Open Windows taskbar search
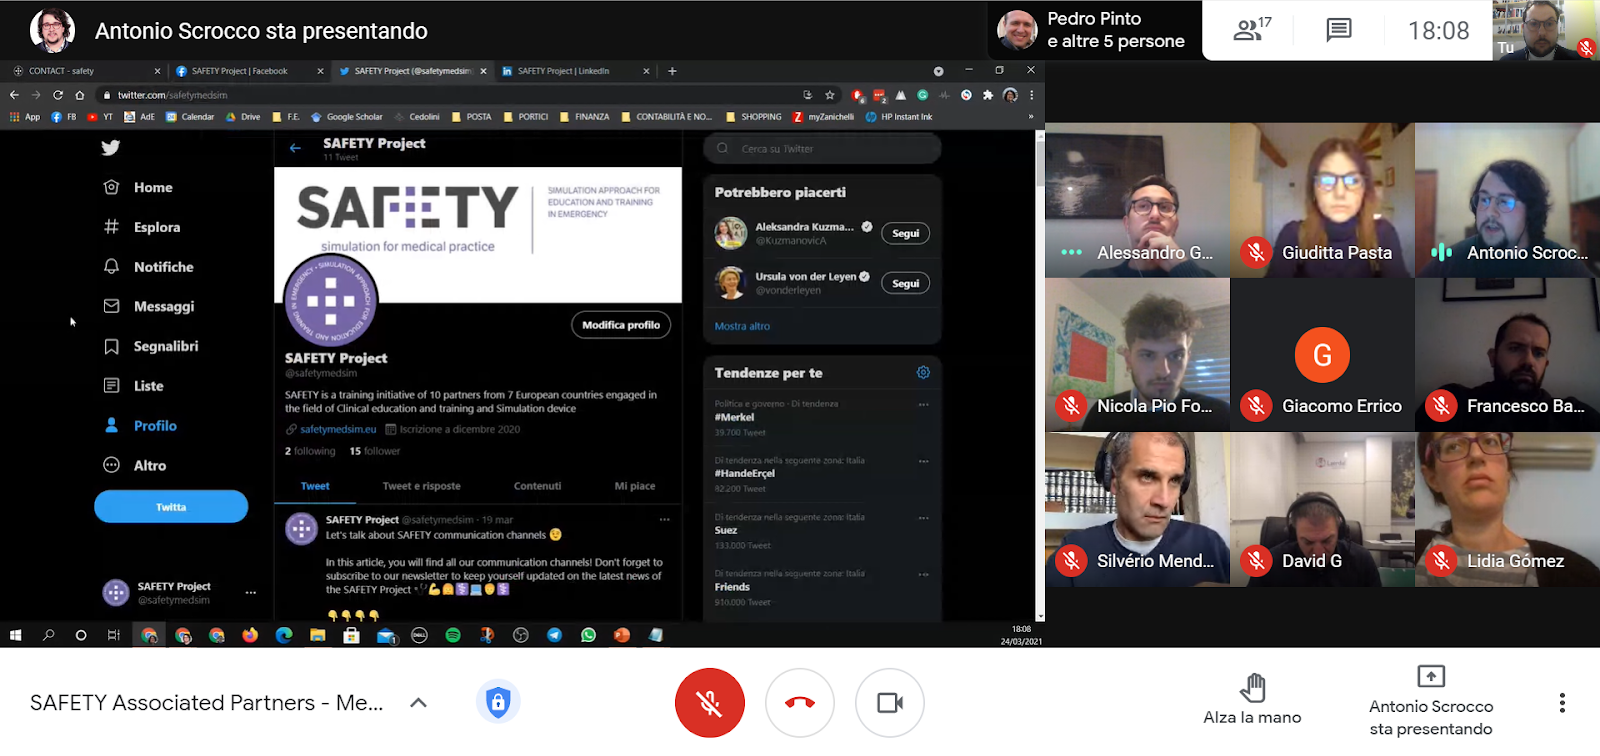 click(48, 635)
